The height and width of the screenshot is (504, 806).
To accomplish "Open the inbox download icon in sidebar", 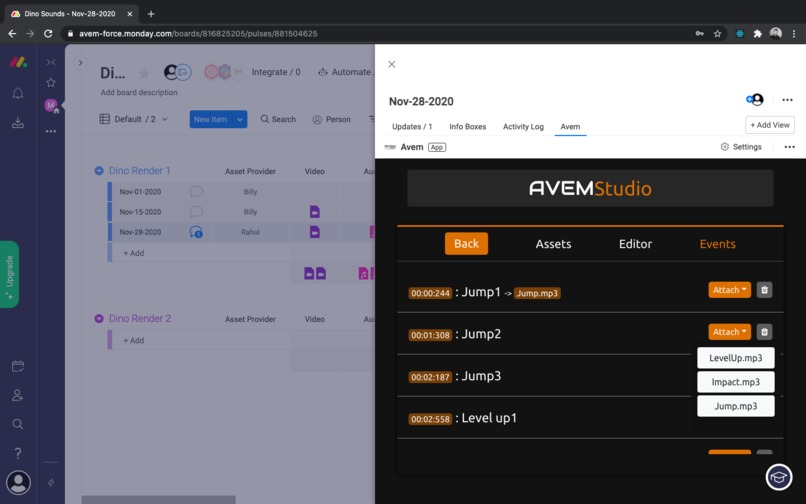I will click(x=18, y=122).
